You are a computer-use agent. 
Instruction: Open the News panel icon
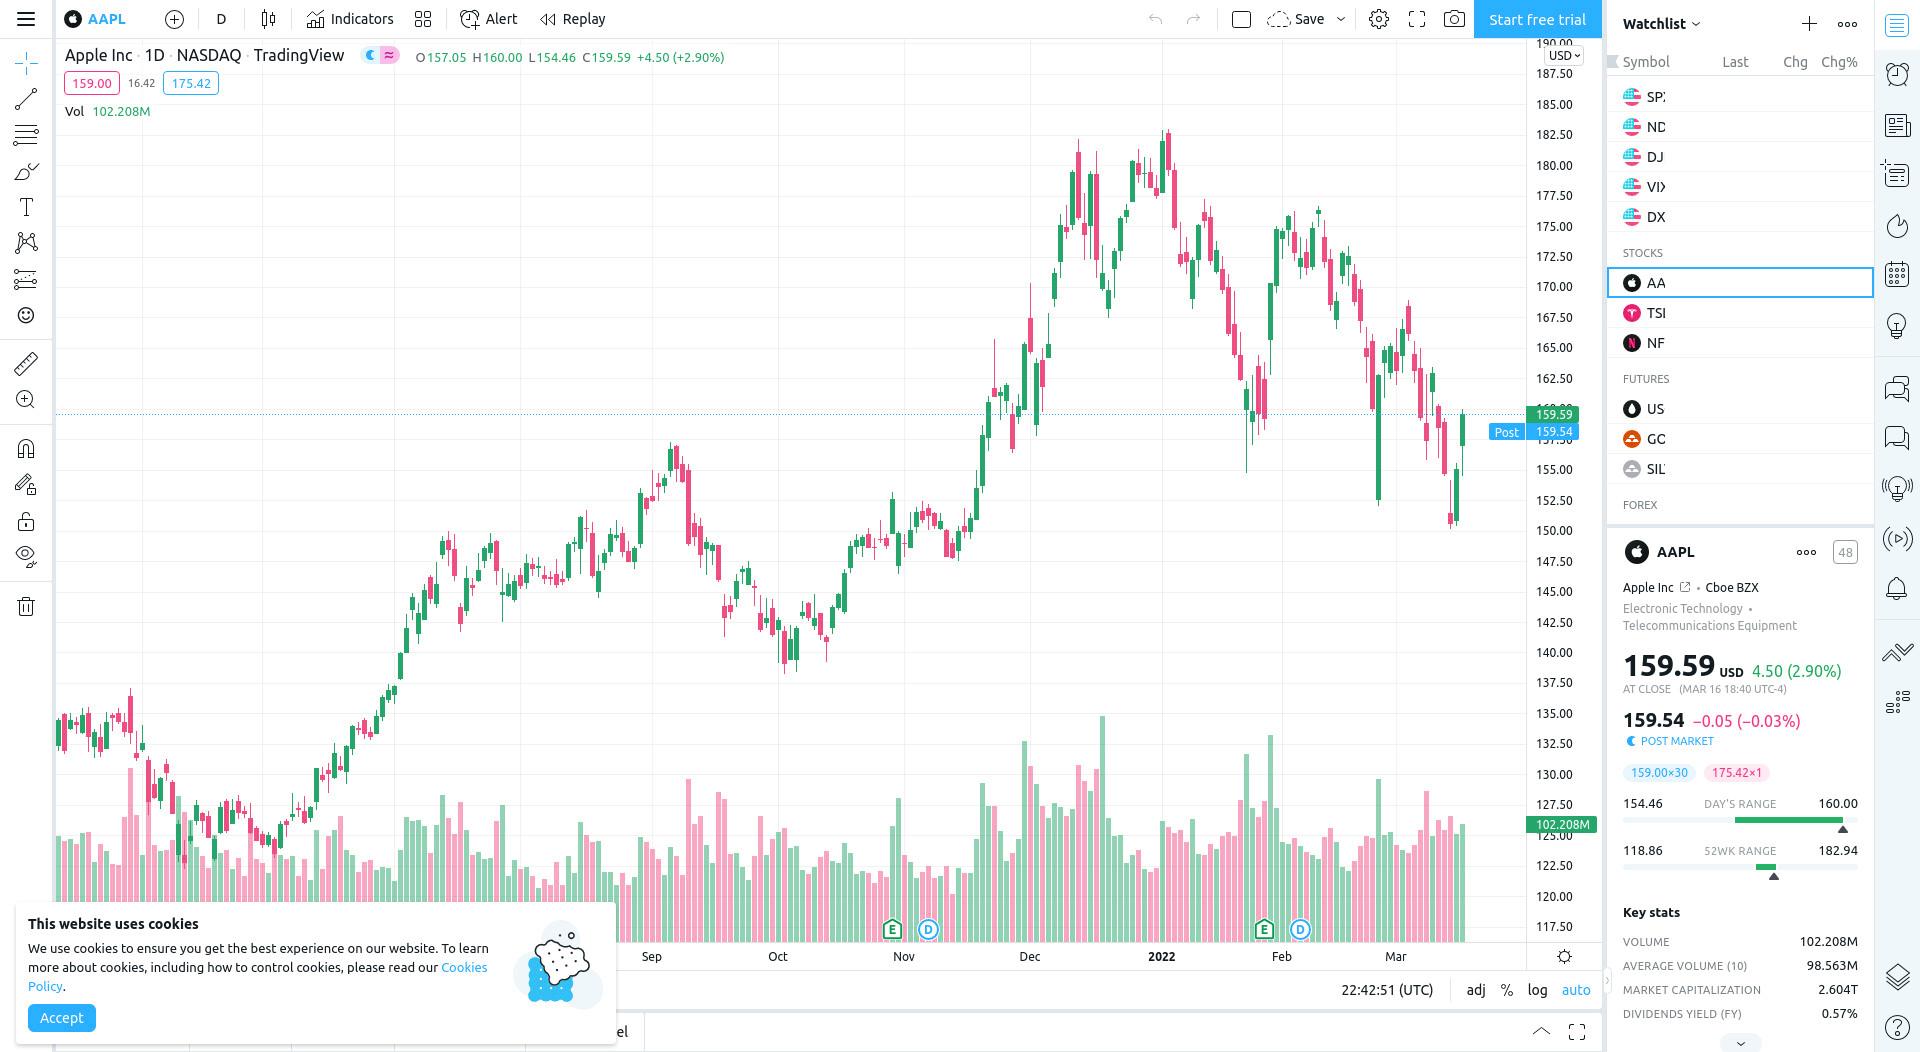point(1897,125)
